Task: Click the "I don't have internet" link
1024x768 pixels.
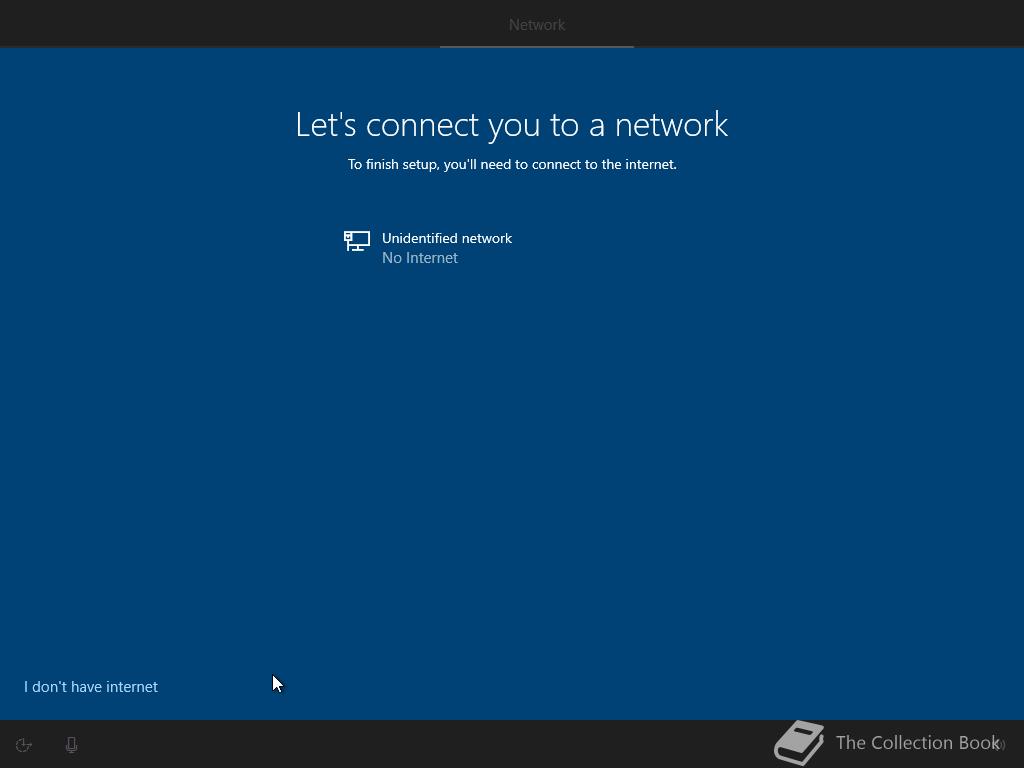Action: coord(91,686)
